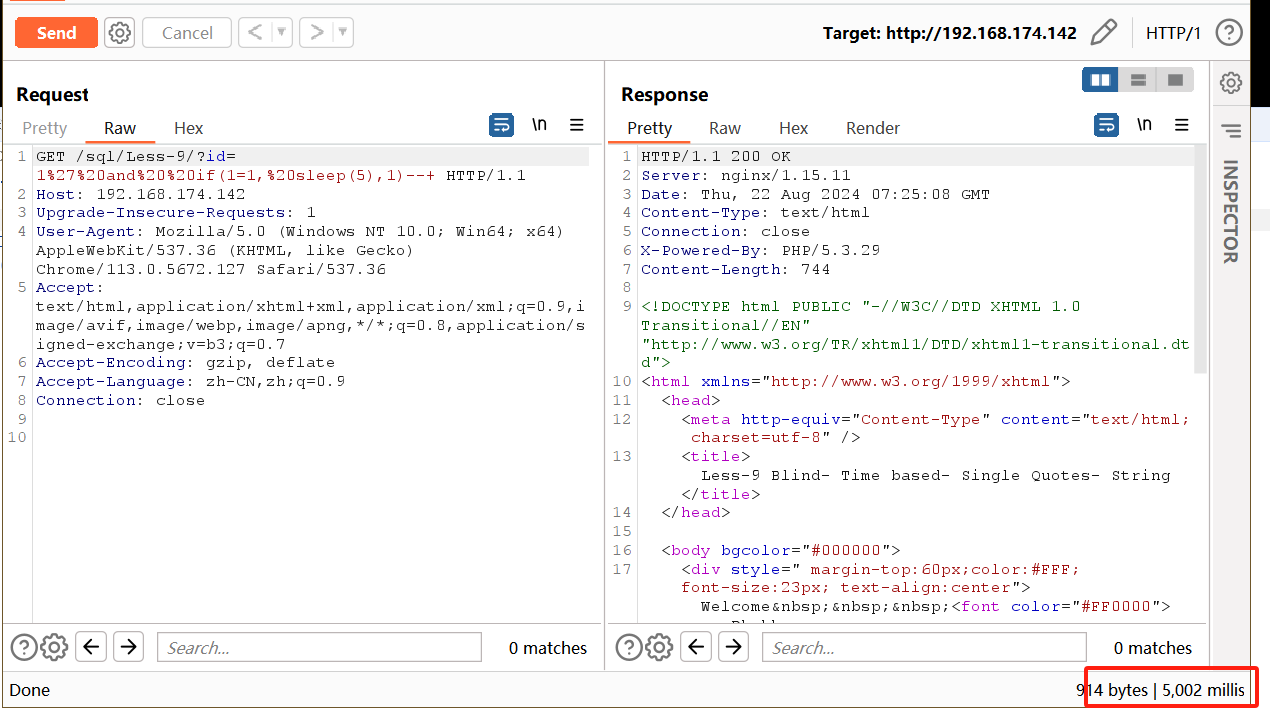
Task: Click the Response search input field
Action: (x=924, y=647)
